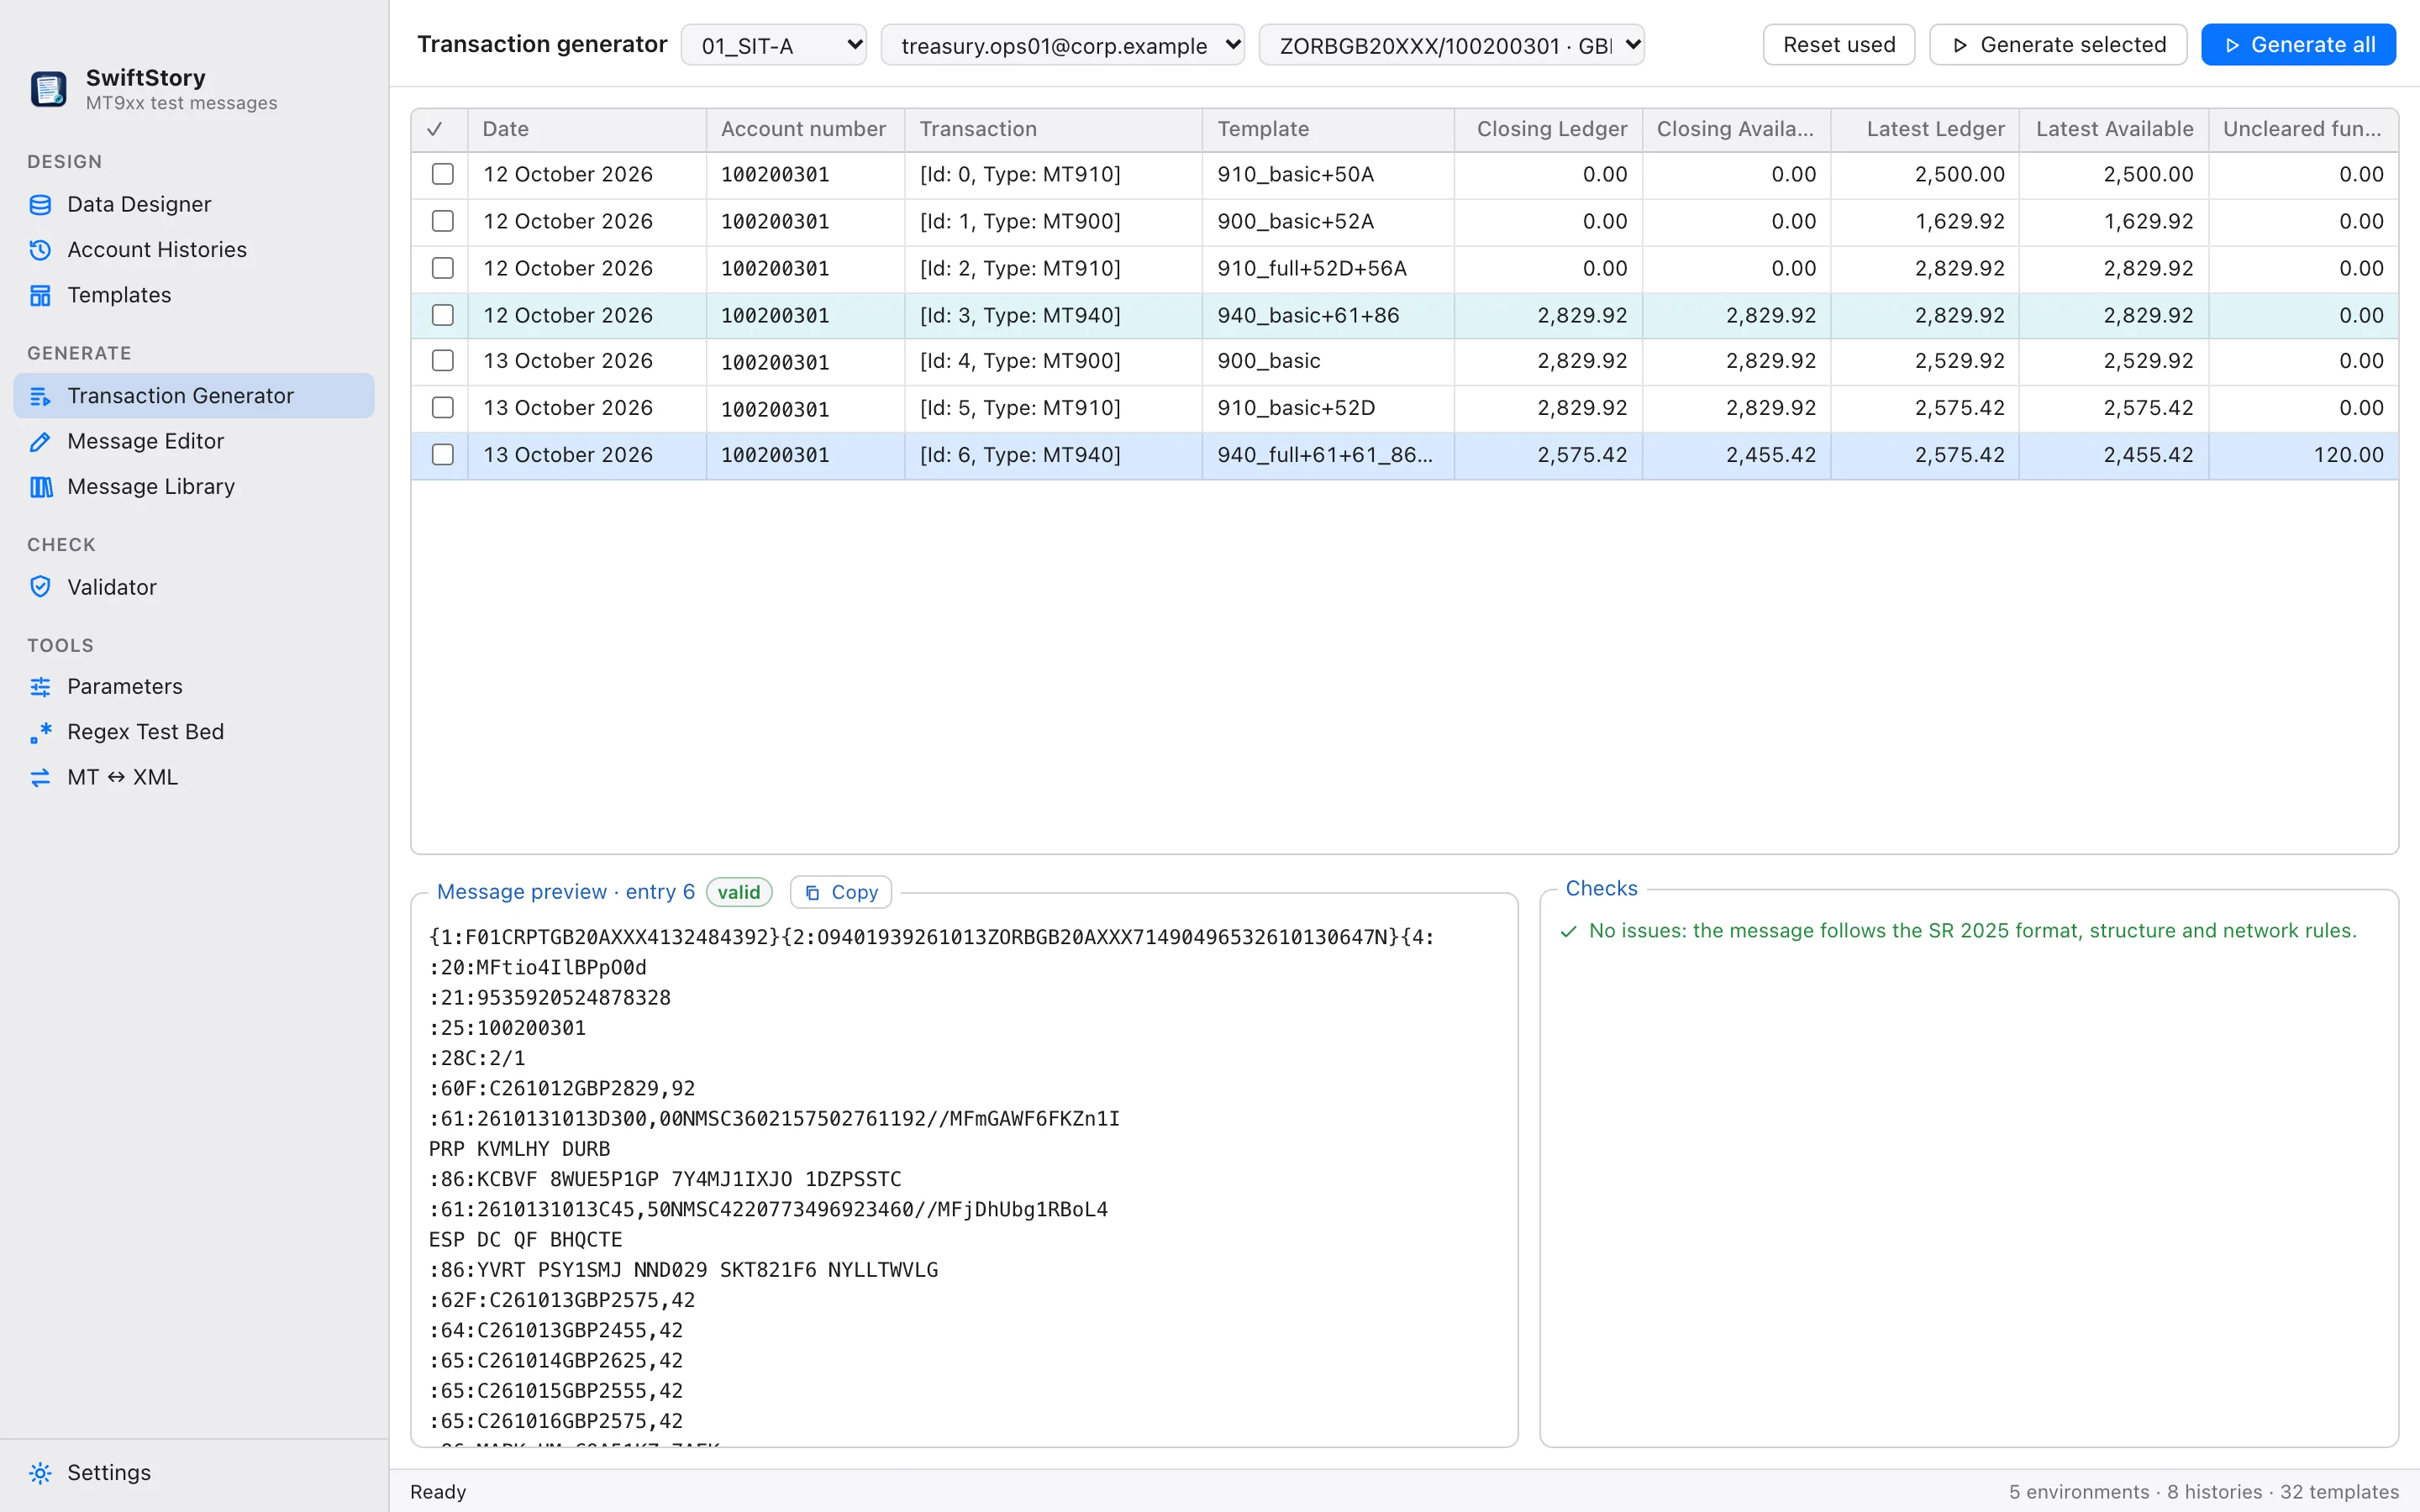Screen dimensions: 2420x1512
Task: Go to Message Library page
Action: click(x=194, y=487)
